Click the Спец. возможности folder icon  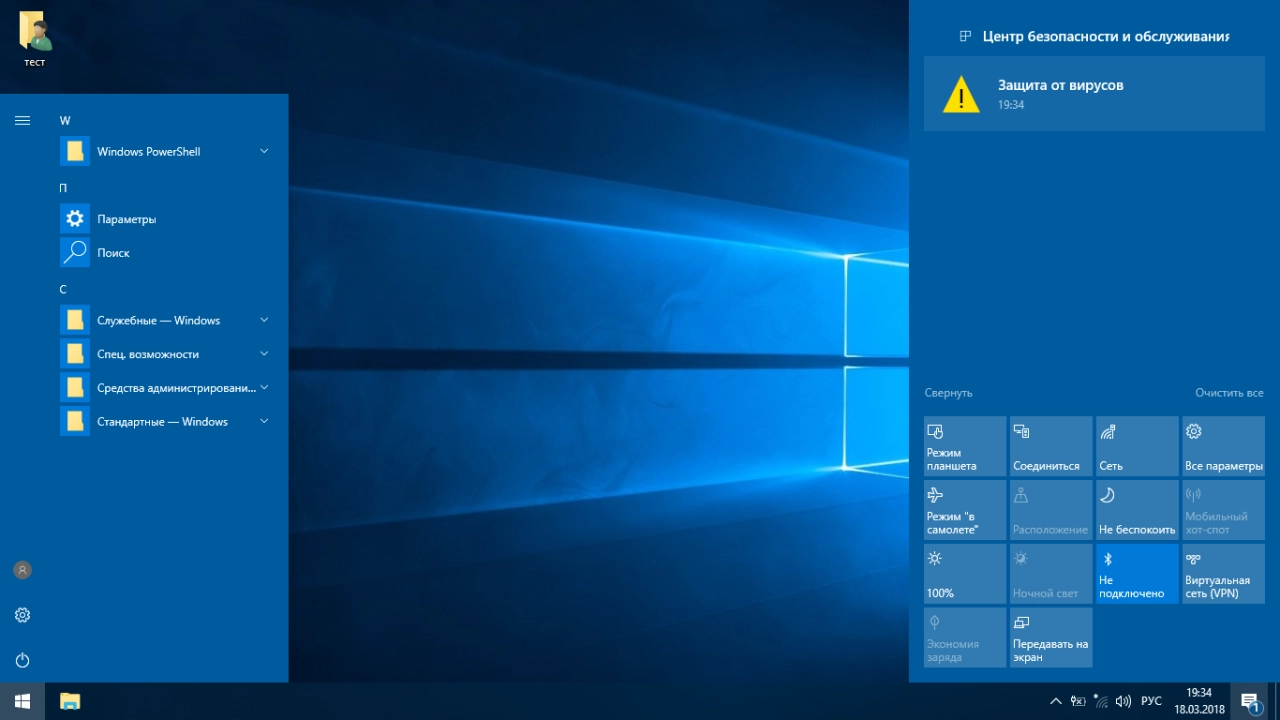tap(75, 354)
